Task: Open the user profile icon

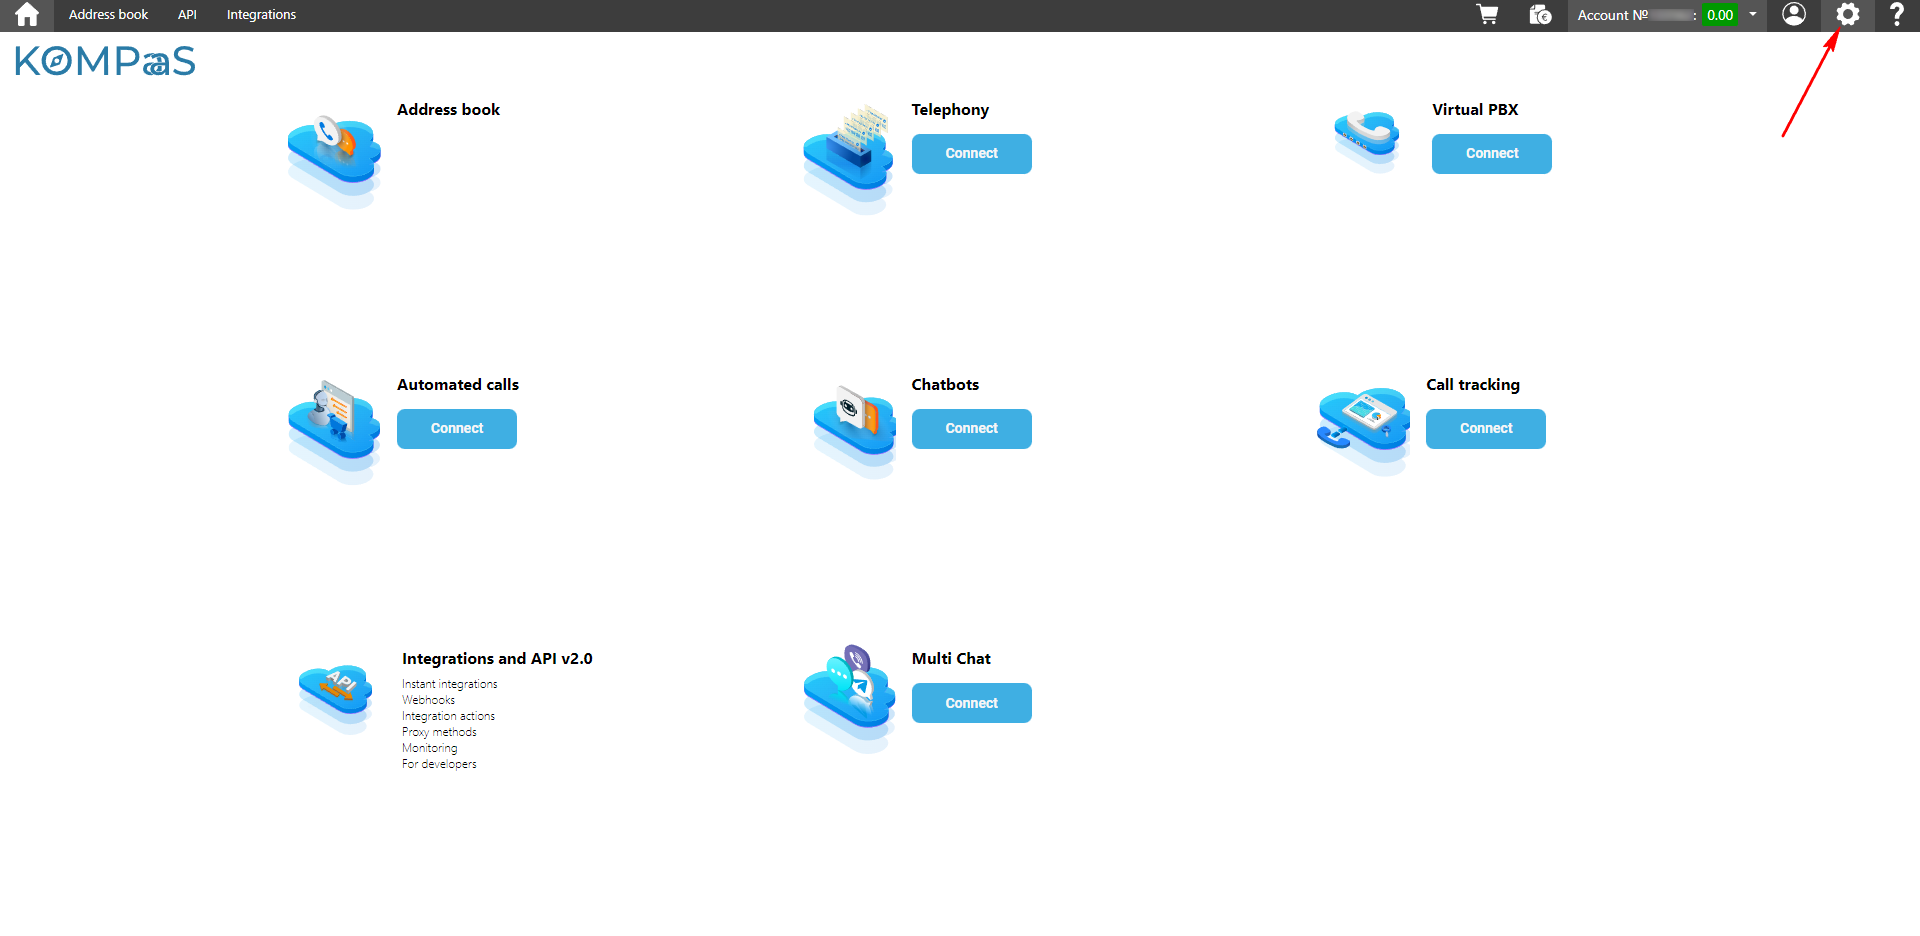Action: coord(1794,14)
